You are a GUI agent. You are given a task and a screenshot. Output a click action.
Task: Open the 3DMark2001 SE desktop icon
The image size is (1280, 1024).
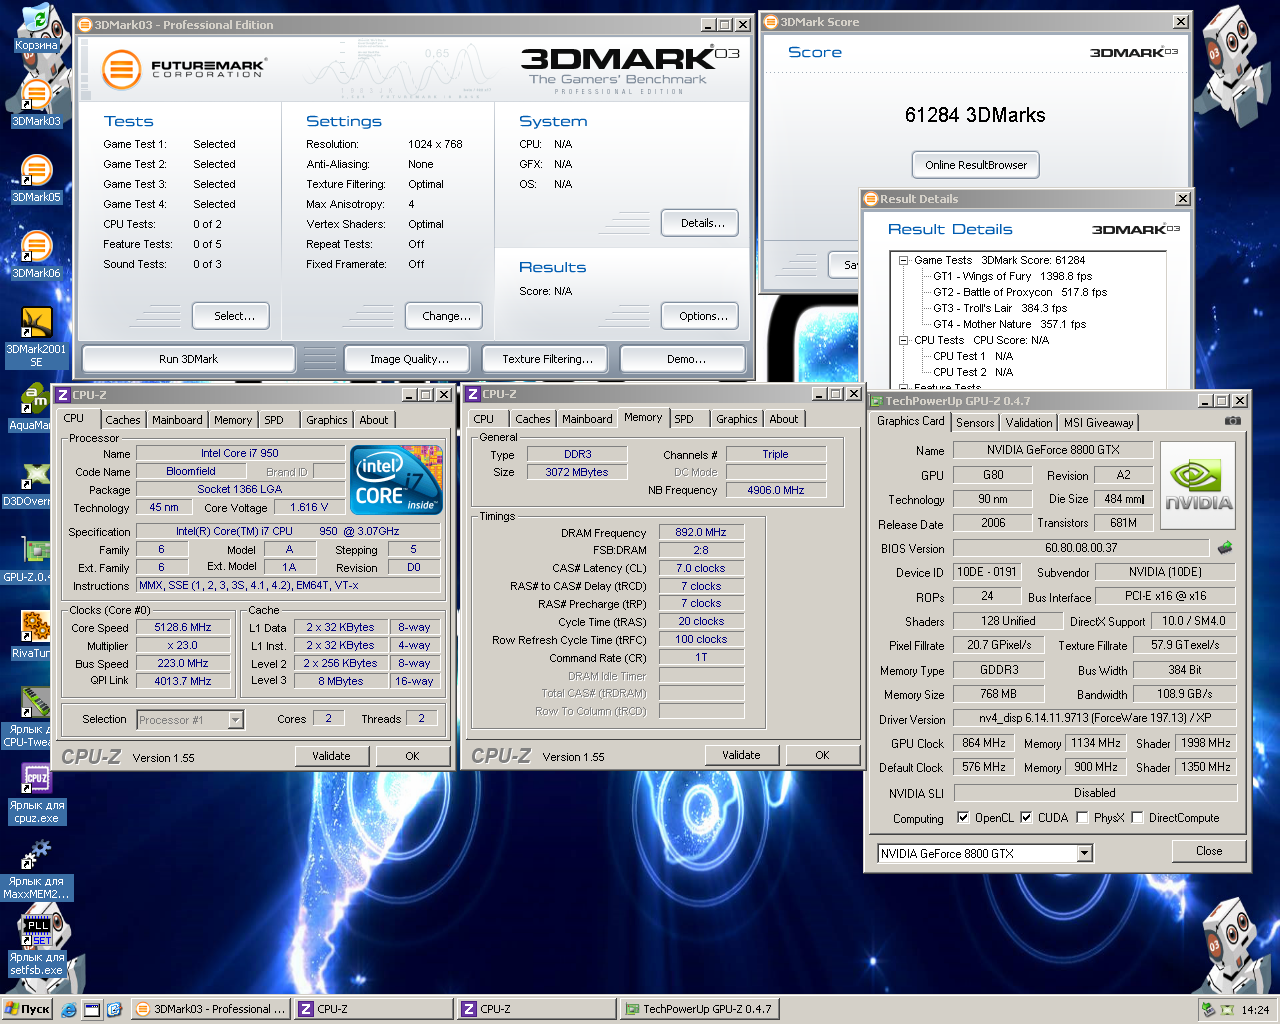[36, 337]
